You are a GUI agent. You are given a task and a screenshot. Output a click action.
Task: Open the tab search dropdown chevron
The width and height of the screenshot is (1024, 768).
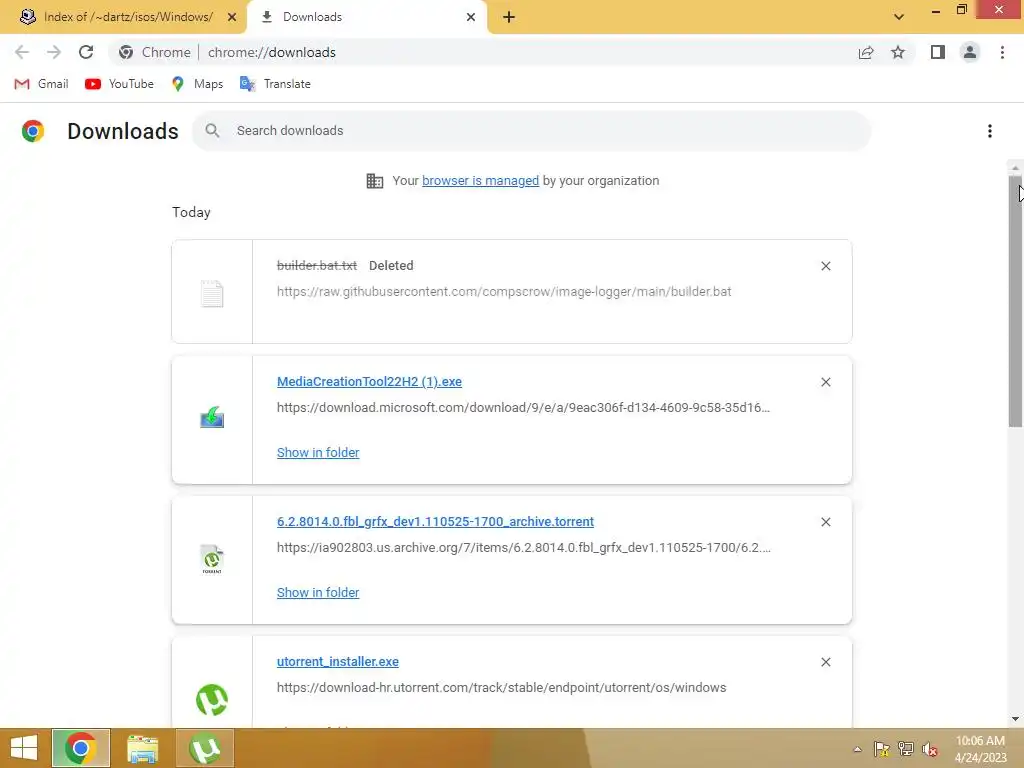tap(899, 17)
